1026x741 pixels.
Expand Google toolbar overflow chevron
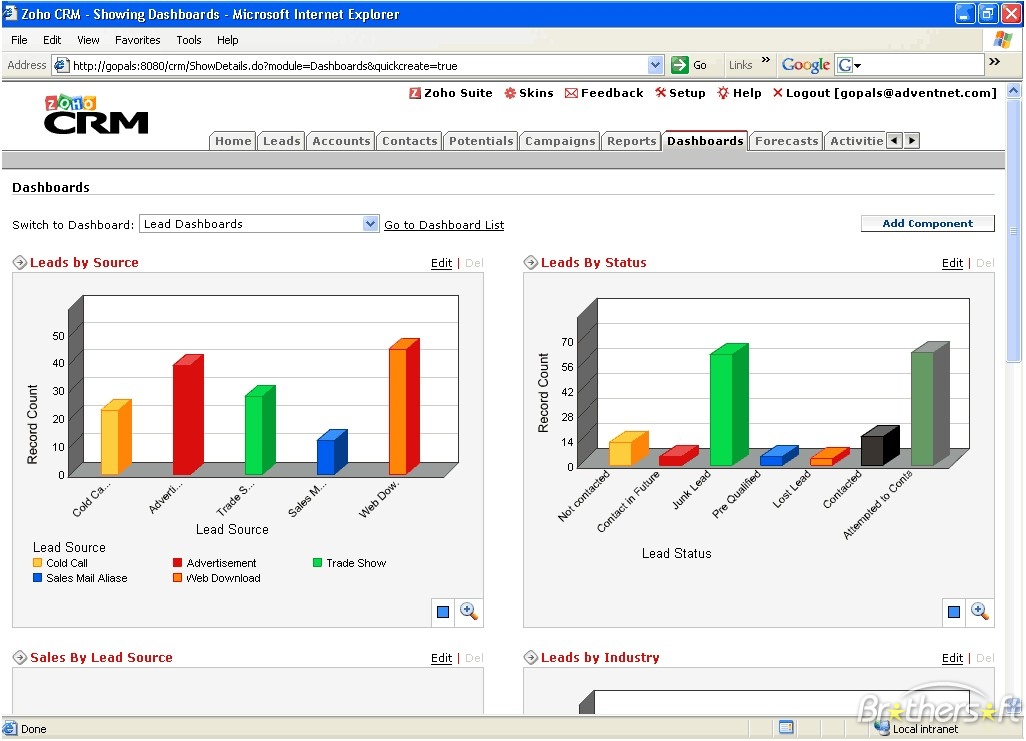coord(995,62)
